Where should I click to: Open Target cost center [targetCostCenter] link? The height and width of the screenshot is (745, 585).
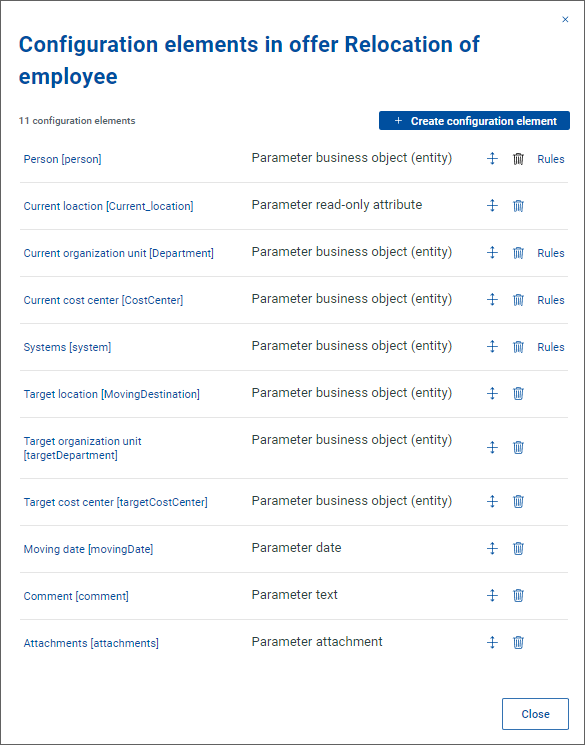pyautogui.click(x=115, y=502)
